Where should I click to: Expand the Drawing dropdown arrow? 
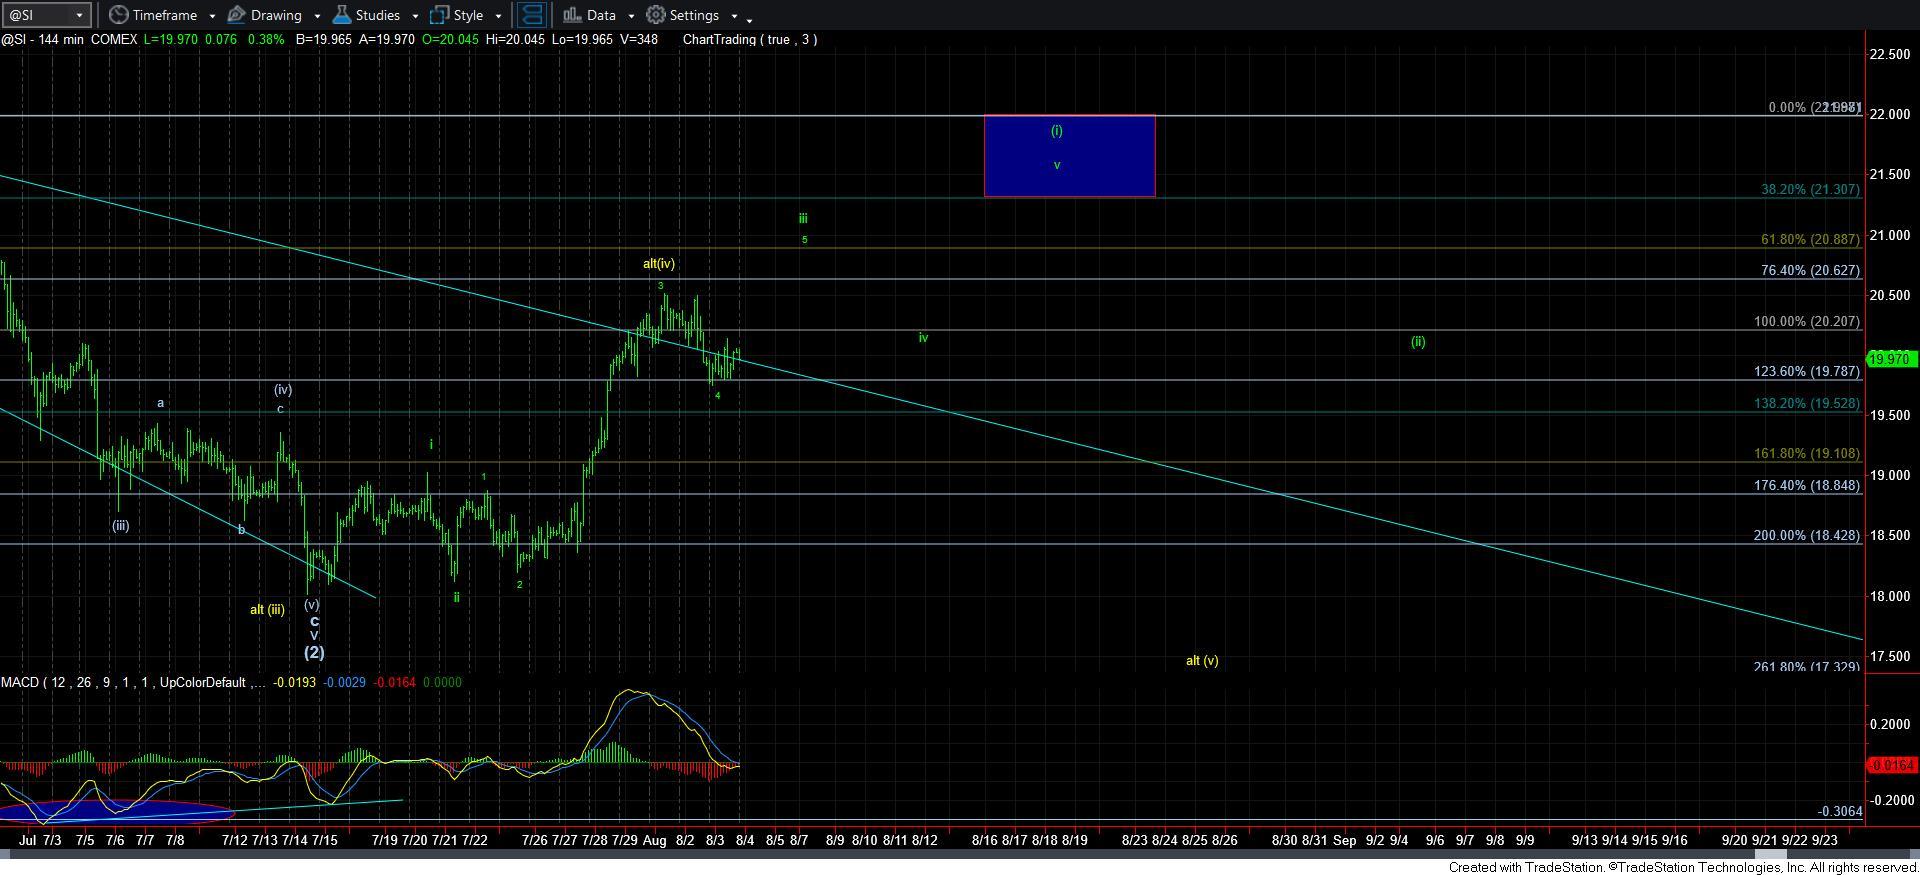click(x=317, y=16)
